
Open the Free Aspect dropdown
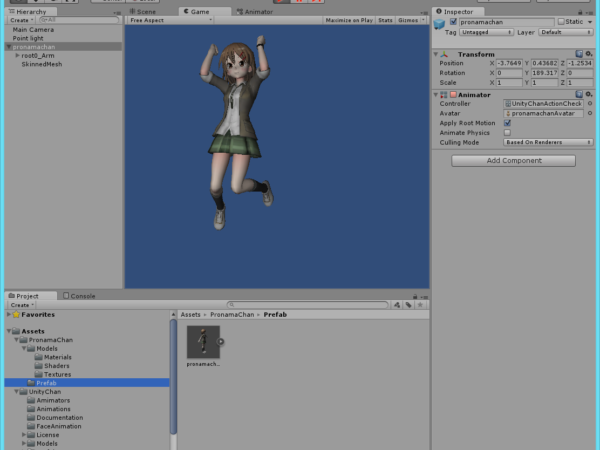(170, 20)
